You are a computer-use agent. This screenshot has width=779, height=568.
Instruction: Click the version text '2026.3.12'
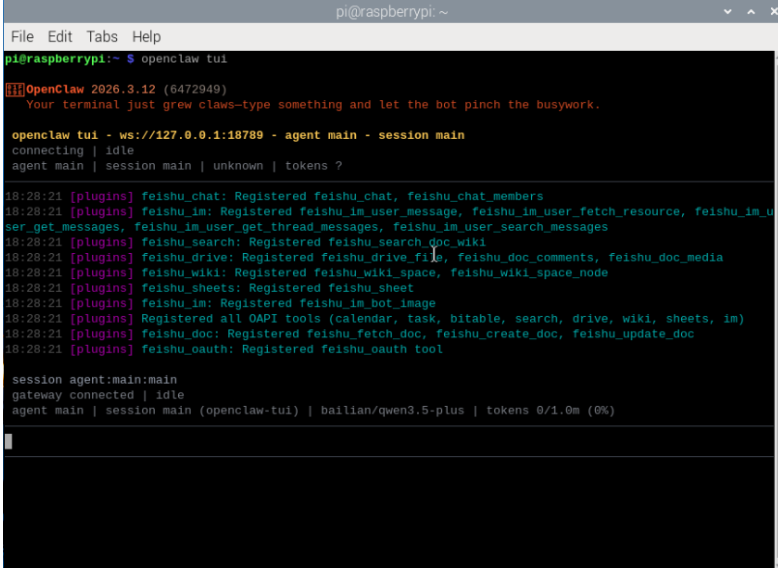(123, 89)
